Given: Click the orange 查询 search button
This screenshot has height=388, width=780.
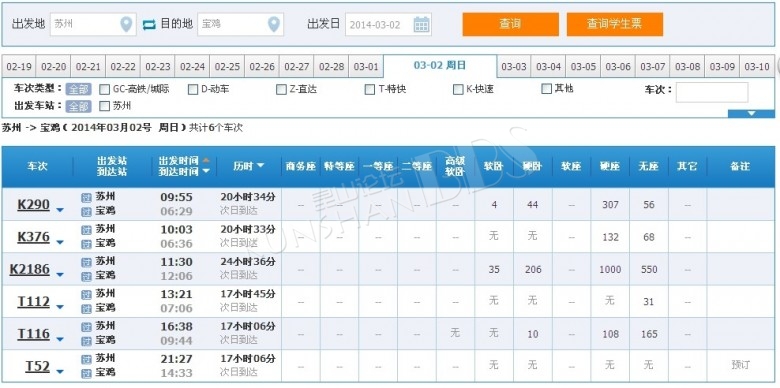Looking at the screenshot, I should point(510,24).
